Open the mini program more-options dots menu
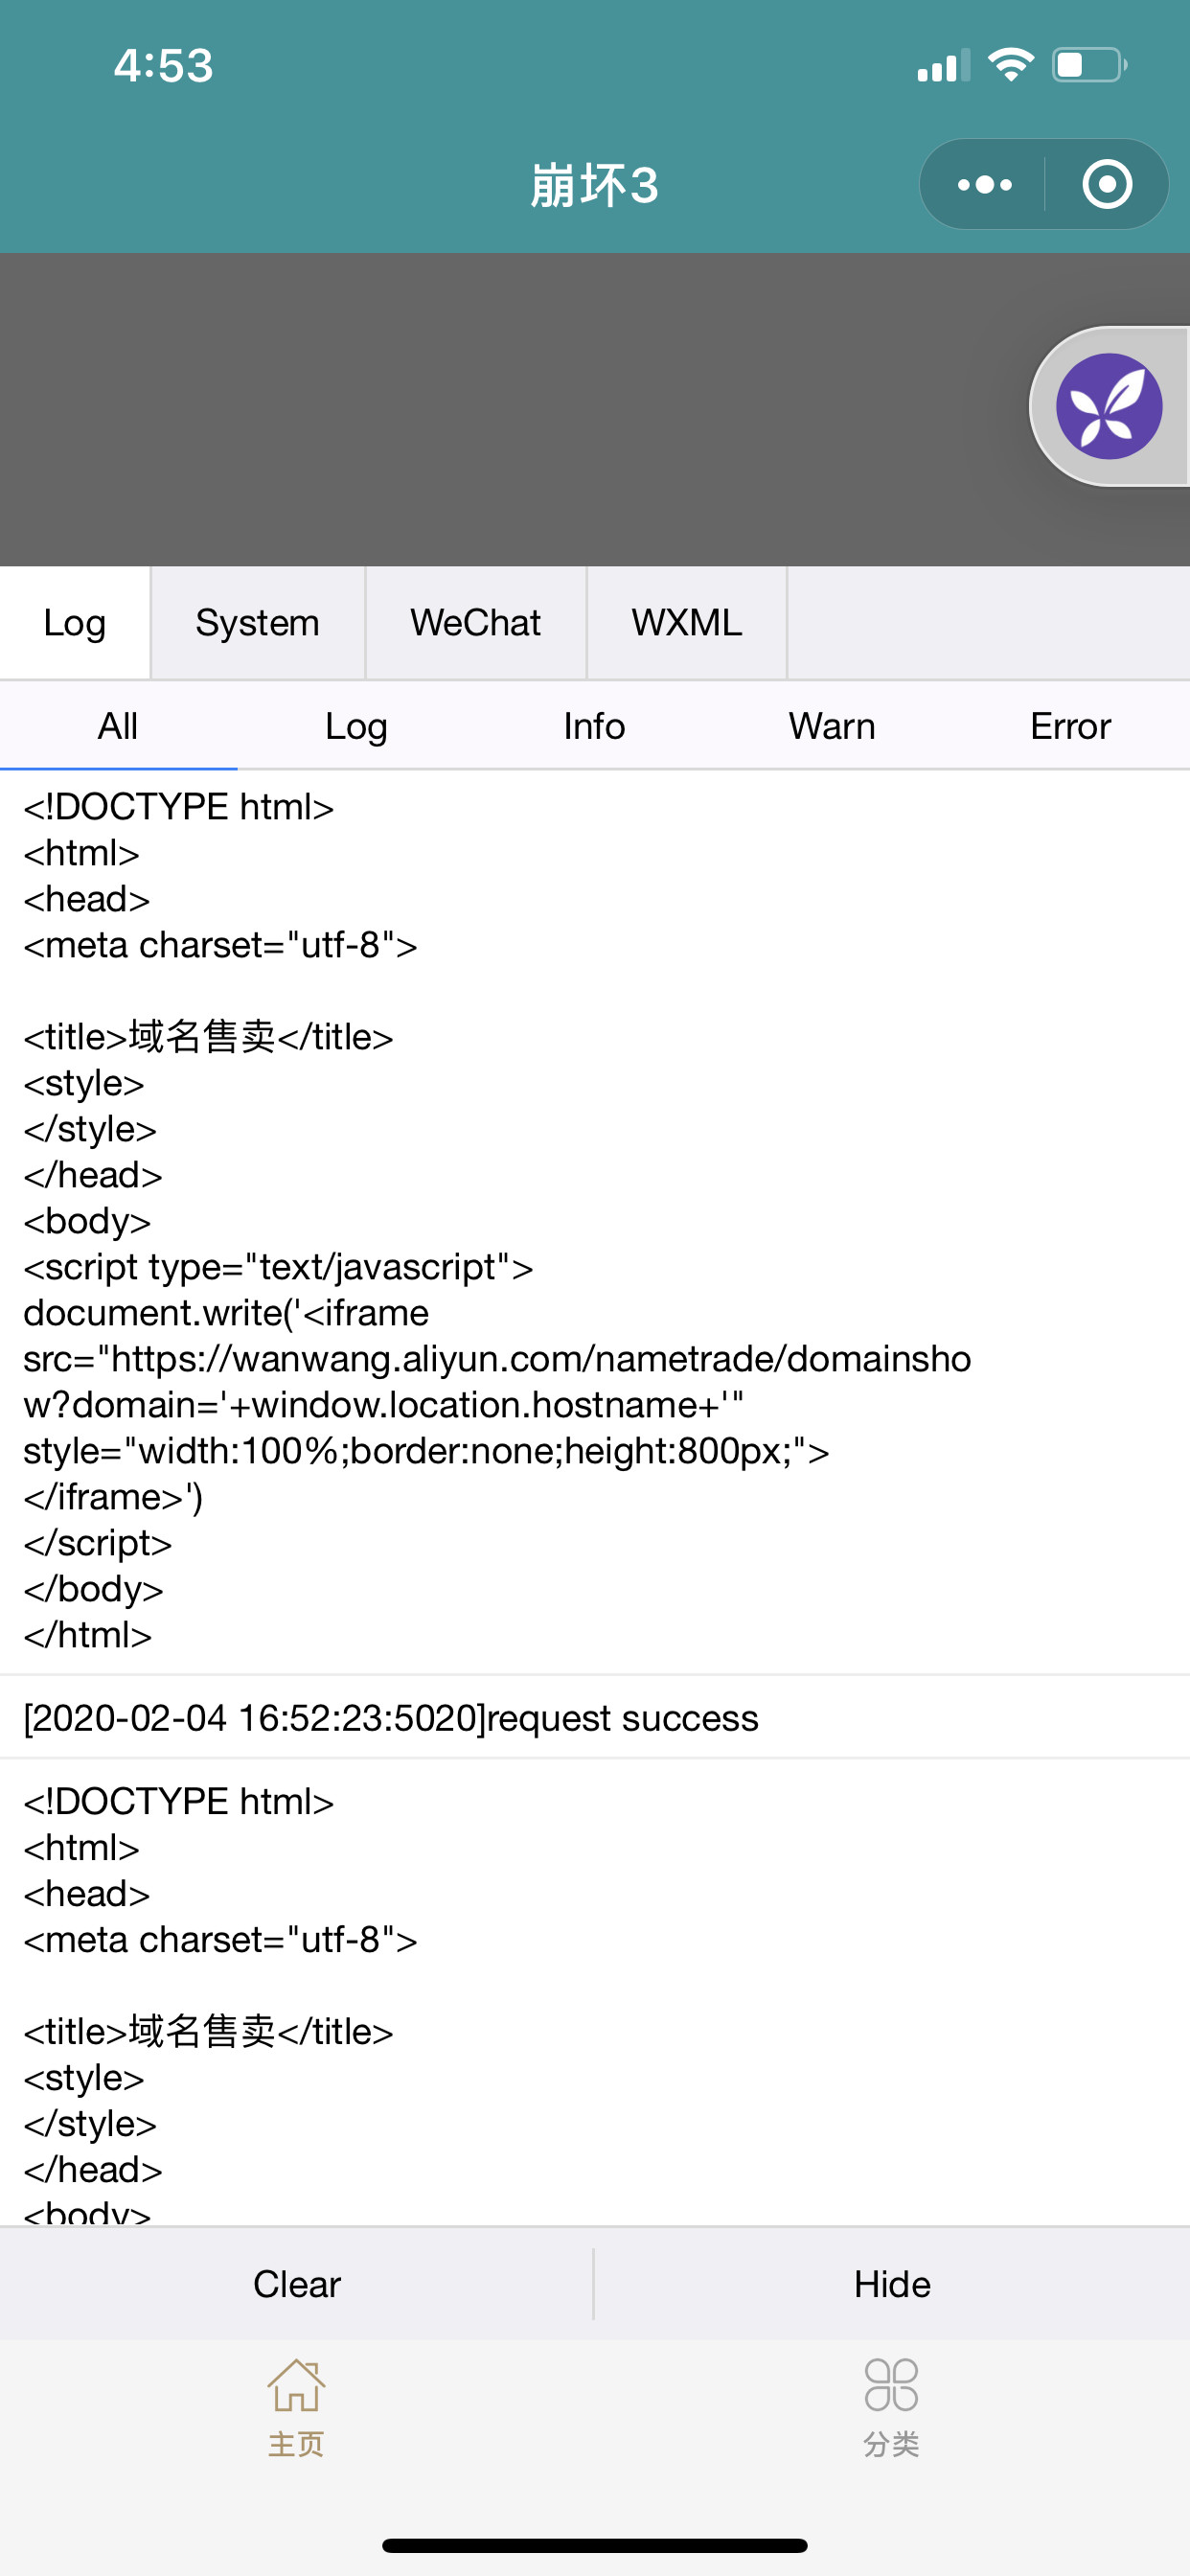This screenshot has width=1190, height=2576. click(984, 185)
